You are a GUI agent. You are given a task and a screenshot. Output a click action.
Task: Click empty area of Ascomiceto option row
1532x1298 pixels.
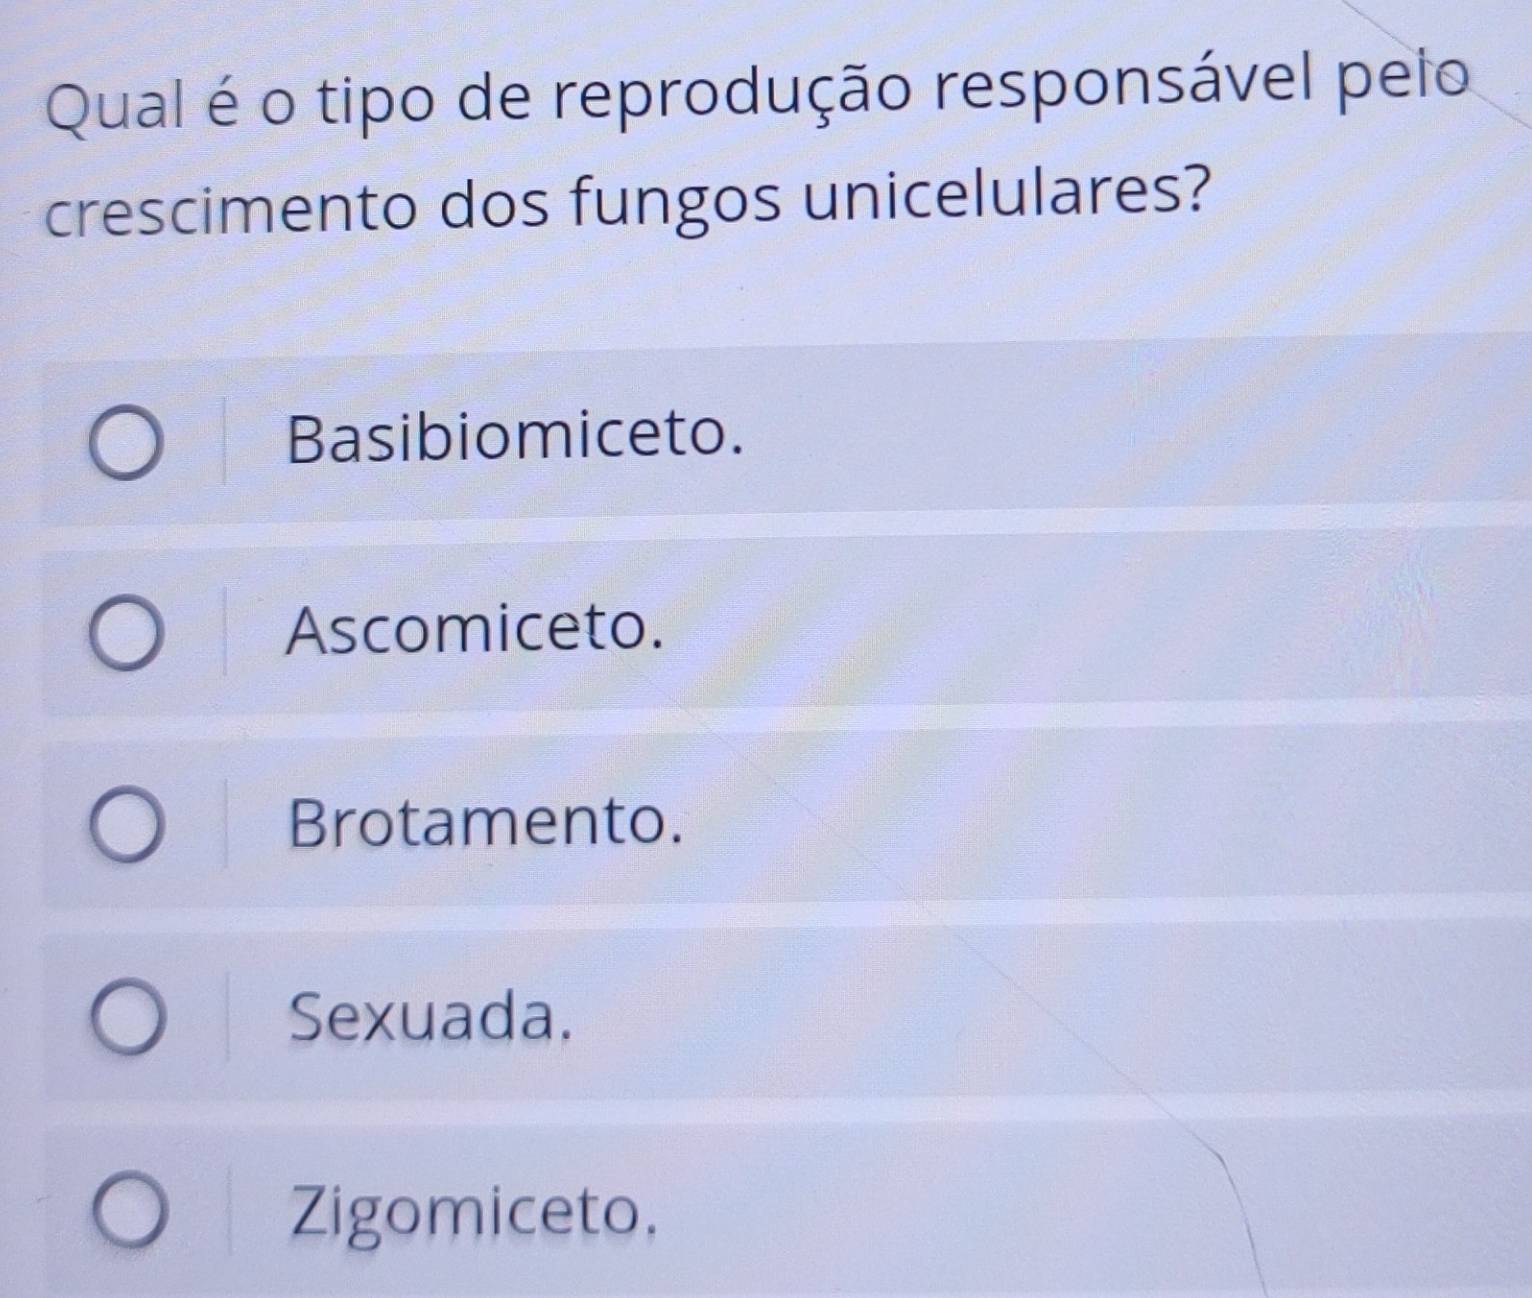pos(1100,625)
